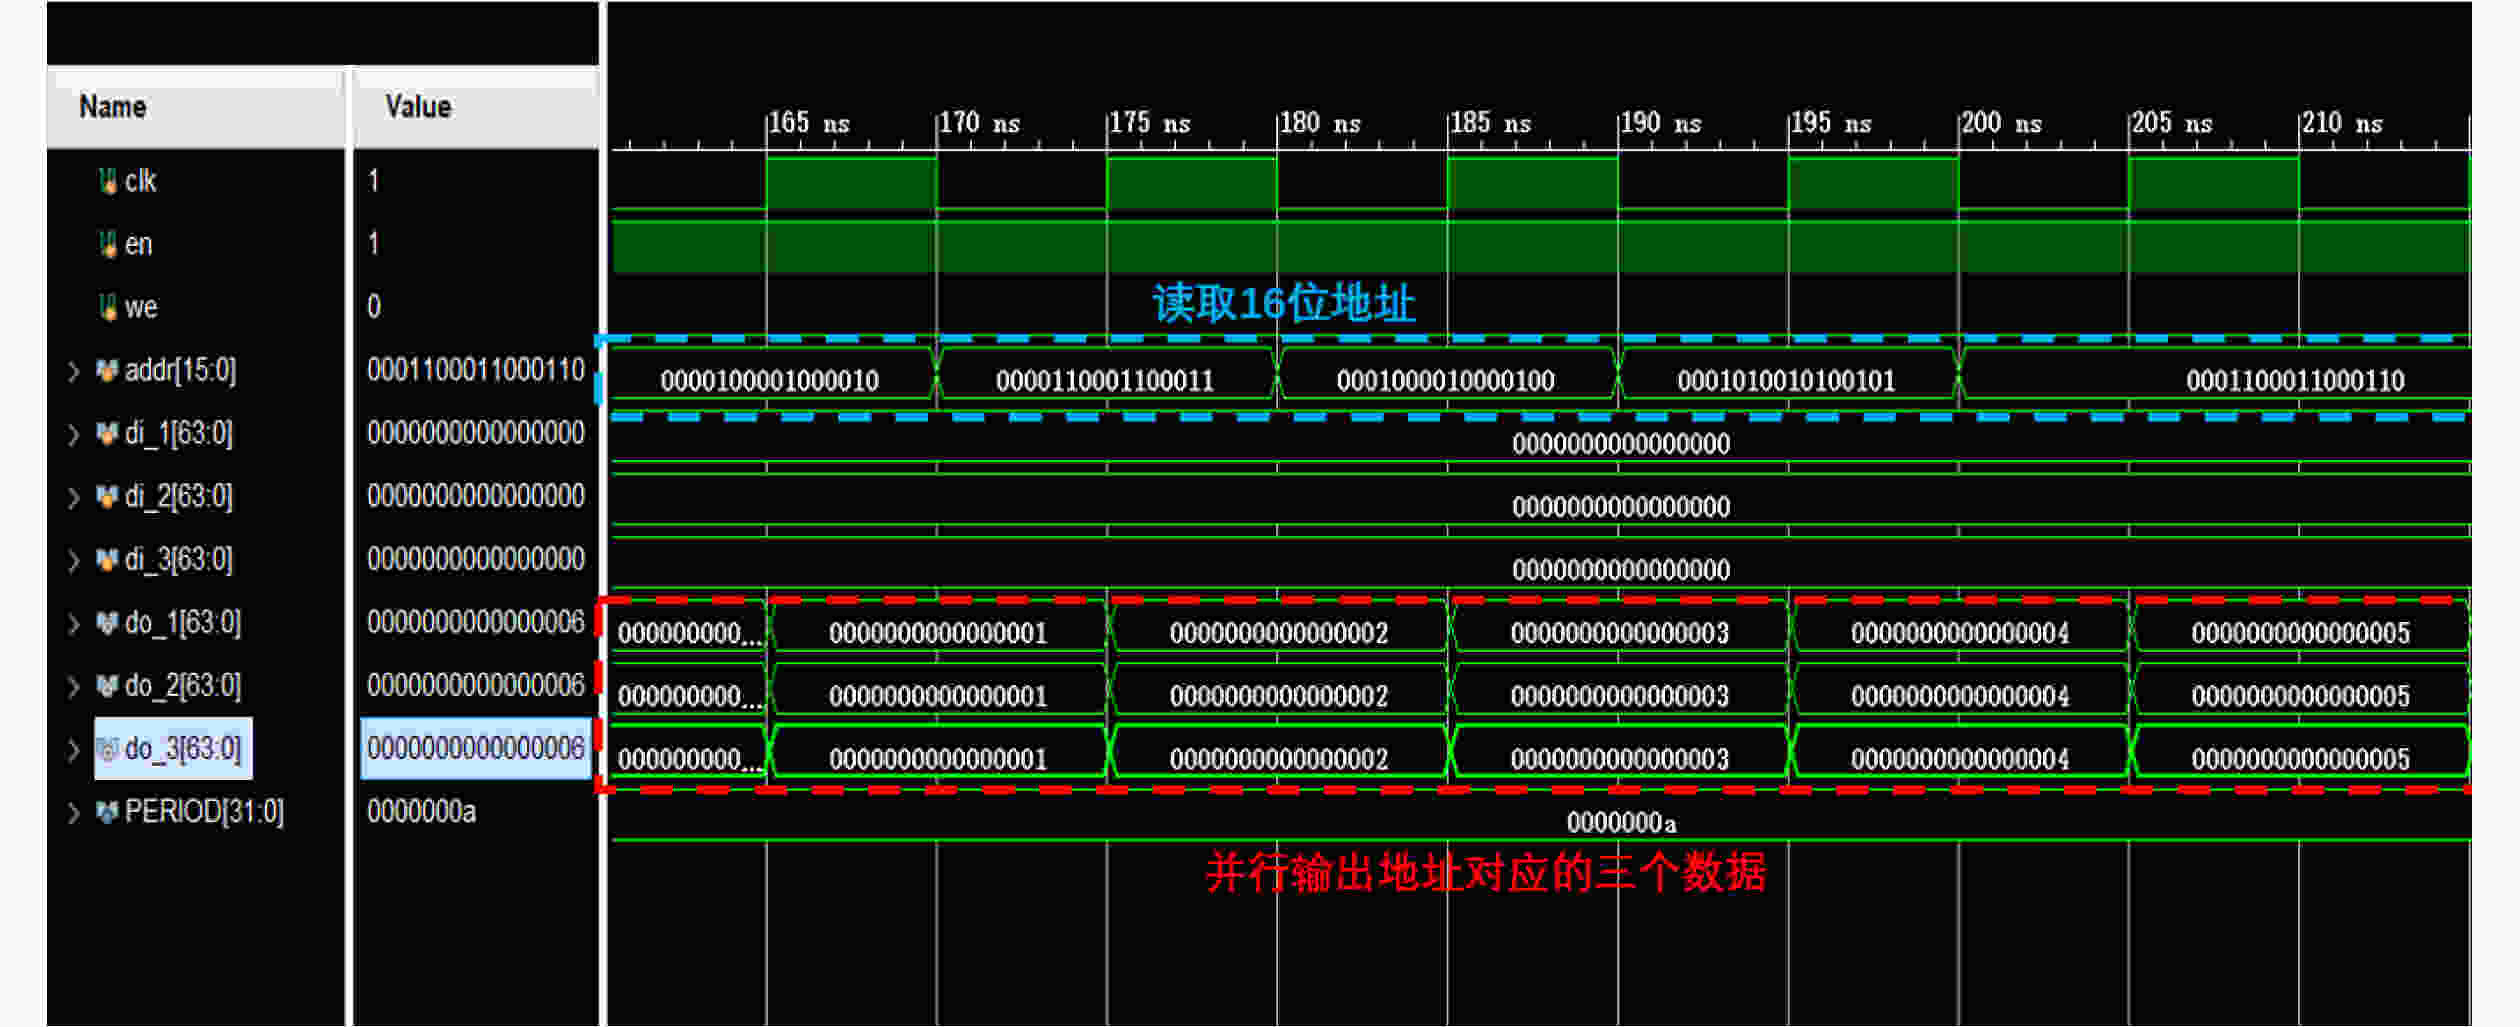Select the di_3[63:0] signal row
The image size is (2520, 1027).
click(178, 560)
